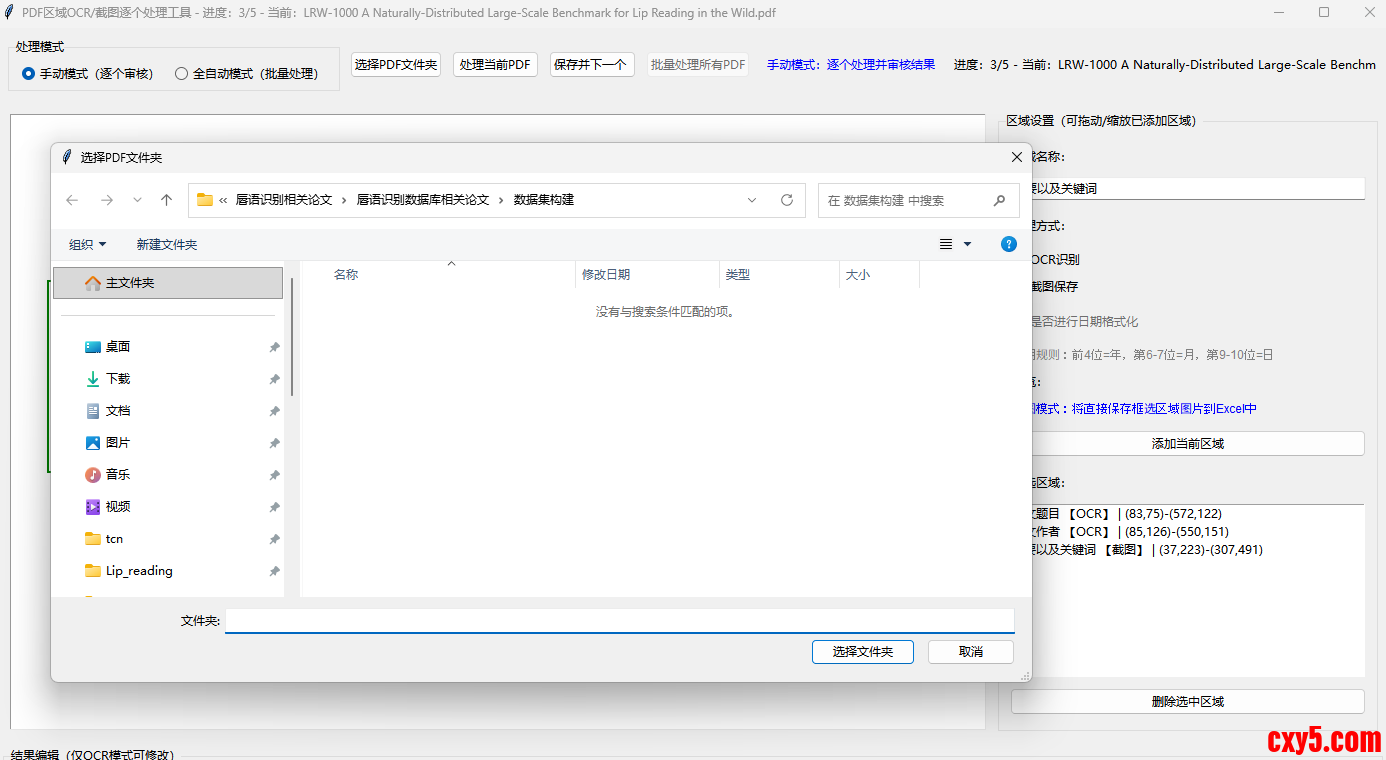
Task: Select Lip_reading folder in the sidebar
Action: (x=139, y=571)
